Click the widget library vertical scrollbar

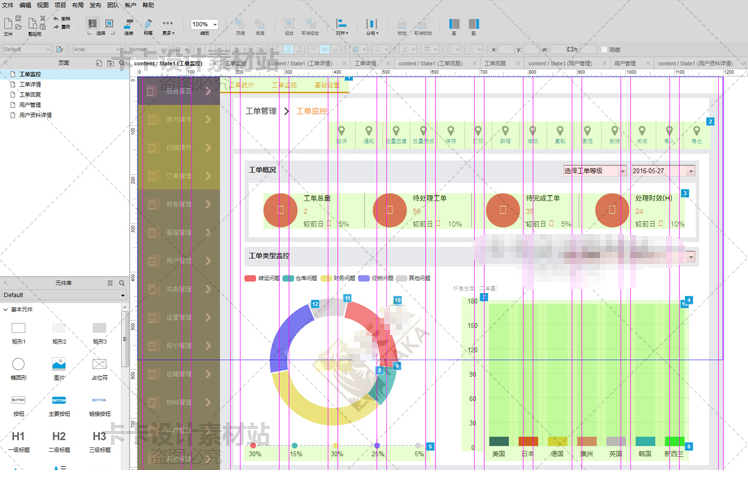[x=125, y=339]
